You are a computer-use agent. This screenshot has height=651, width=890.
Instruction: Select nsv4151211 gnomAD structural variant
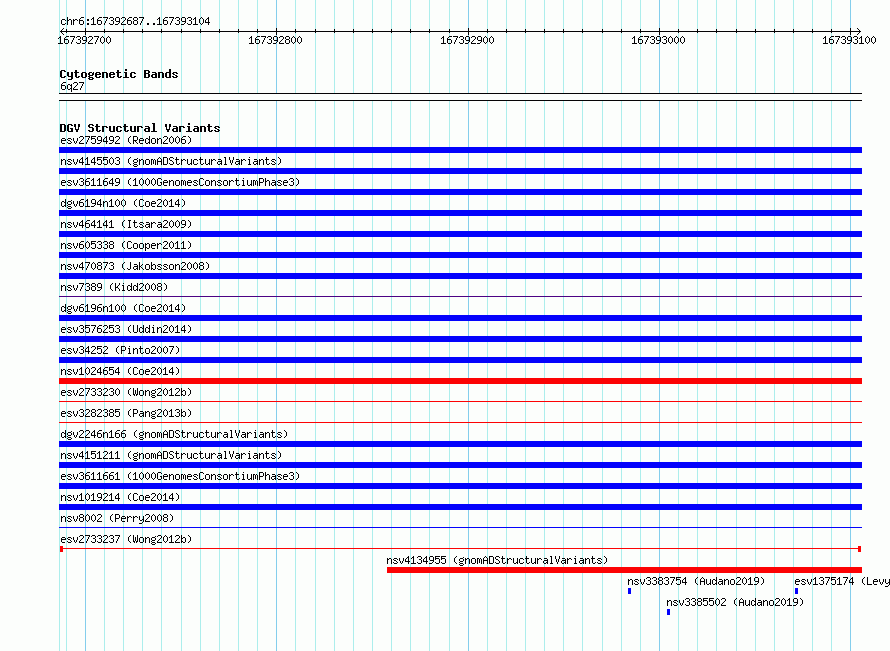(x=171, y=455)
